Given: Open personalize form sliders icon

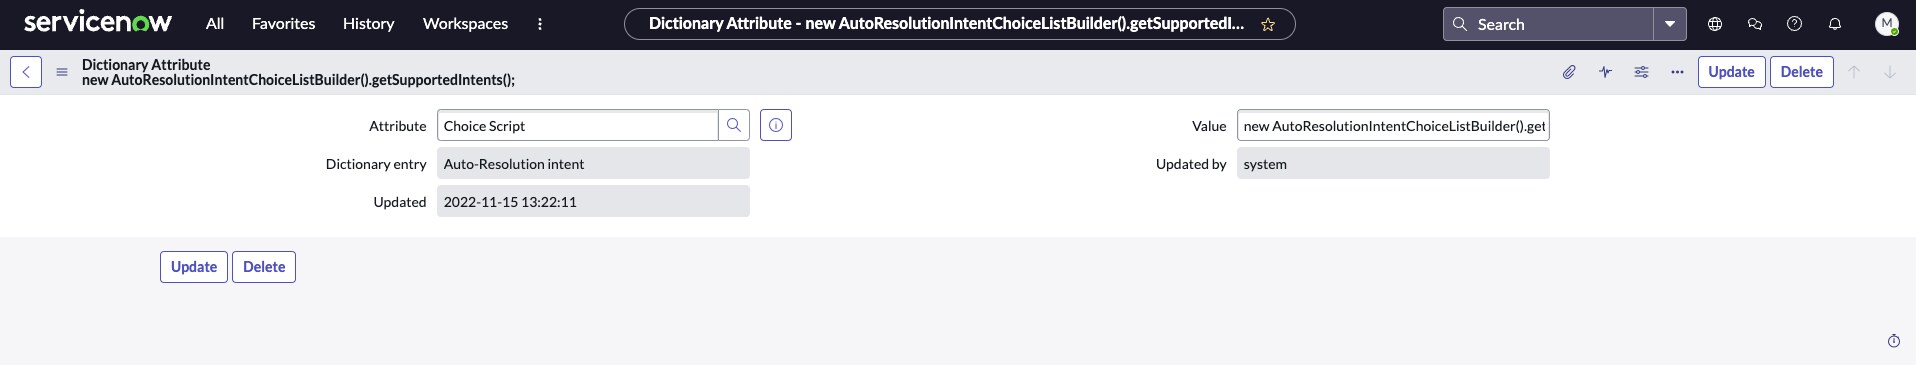Looking at the screenshot, I should [1641, 72].
